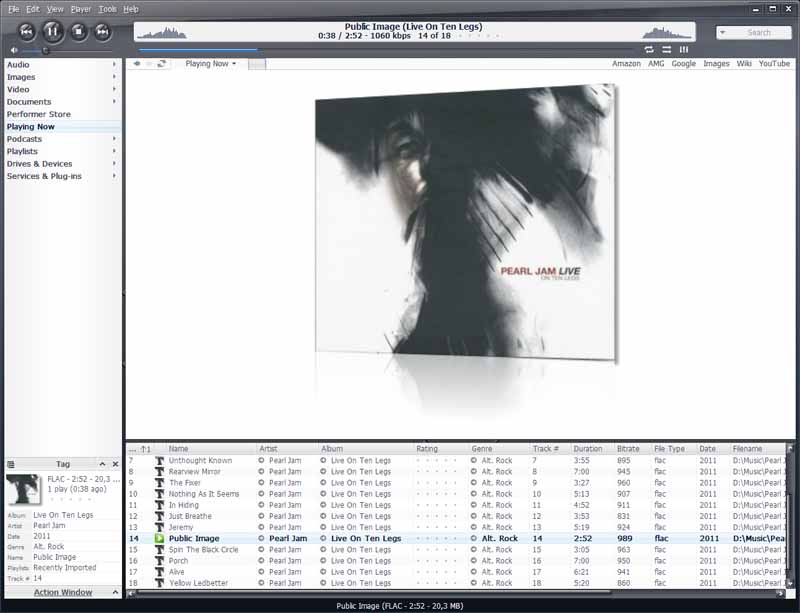Click the track icon beside Yellow Ledbetter
The width and height of the screenshot is (800, 613).
click(159, 583)
